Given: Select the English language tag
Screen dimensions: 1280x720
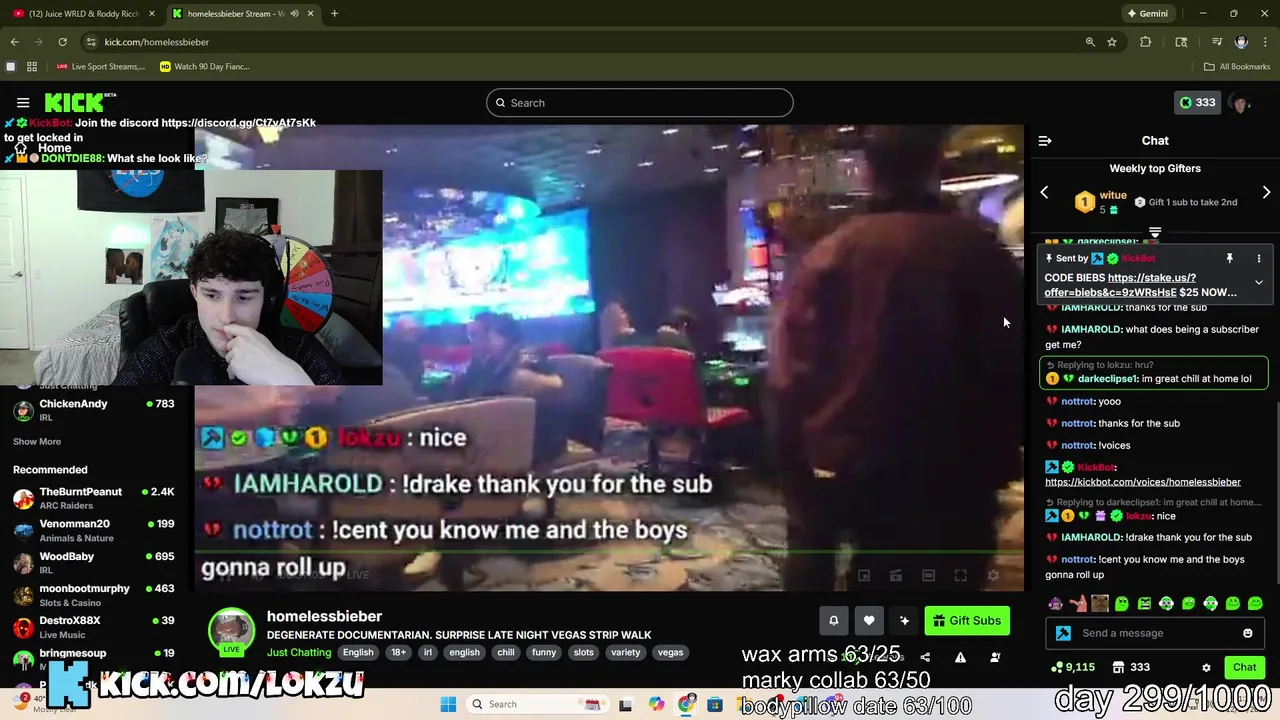Looking at the screenshot, I should coord(358,652).
